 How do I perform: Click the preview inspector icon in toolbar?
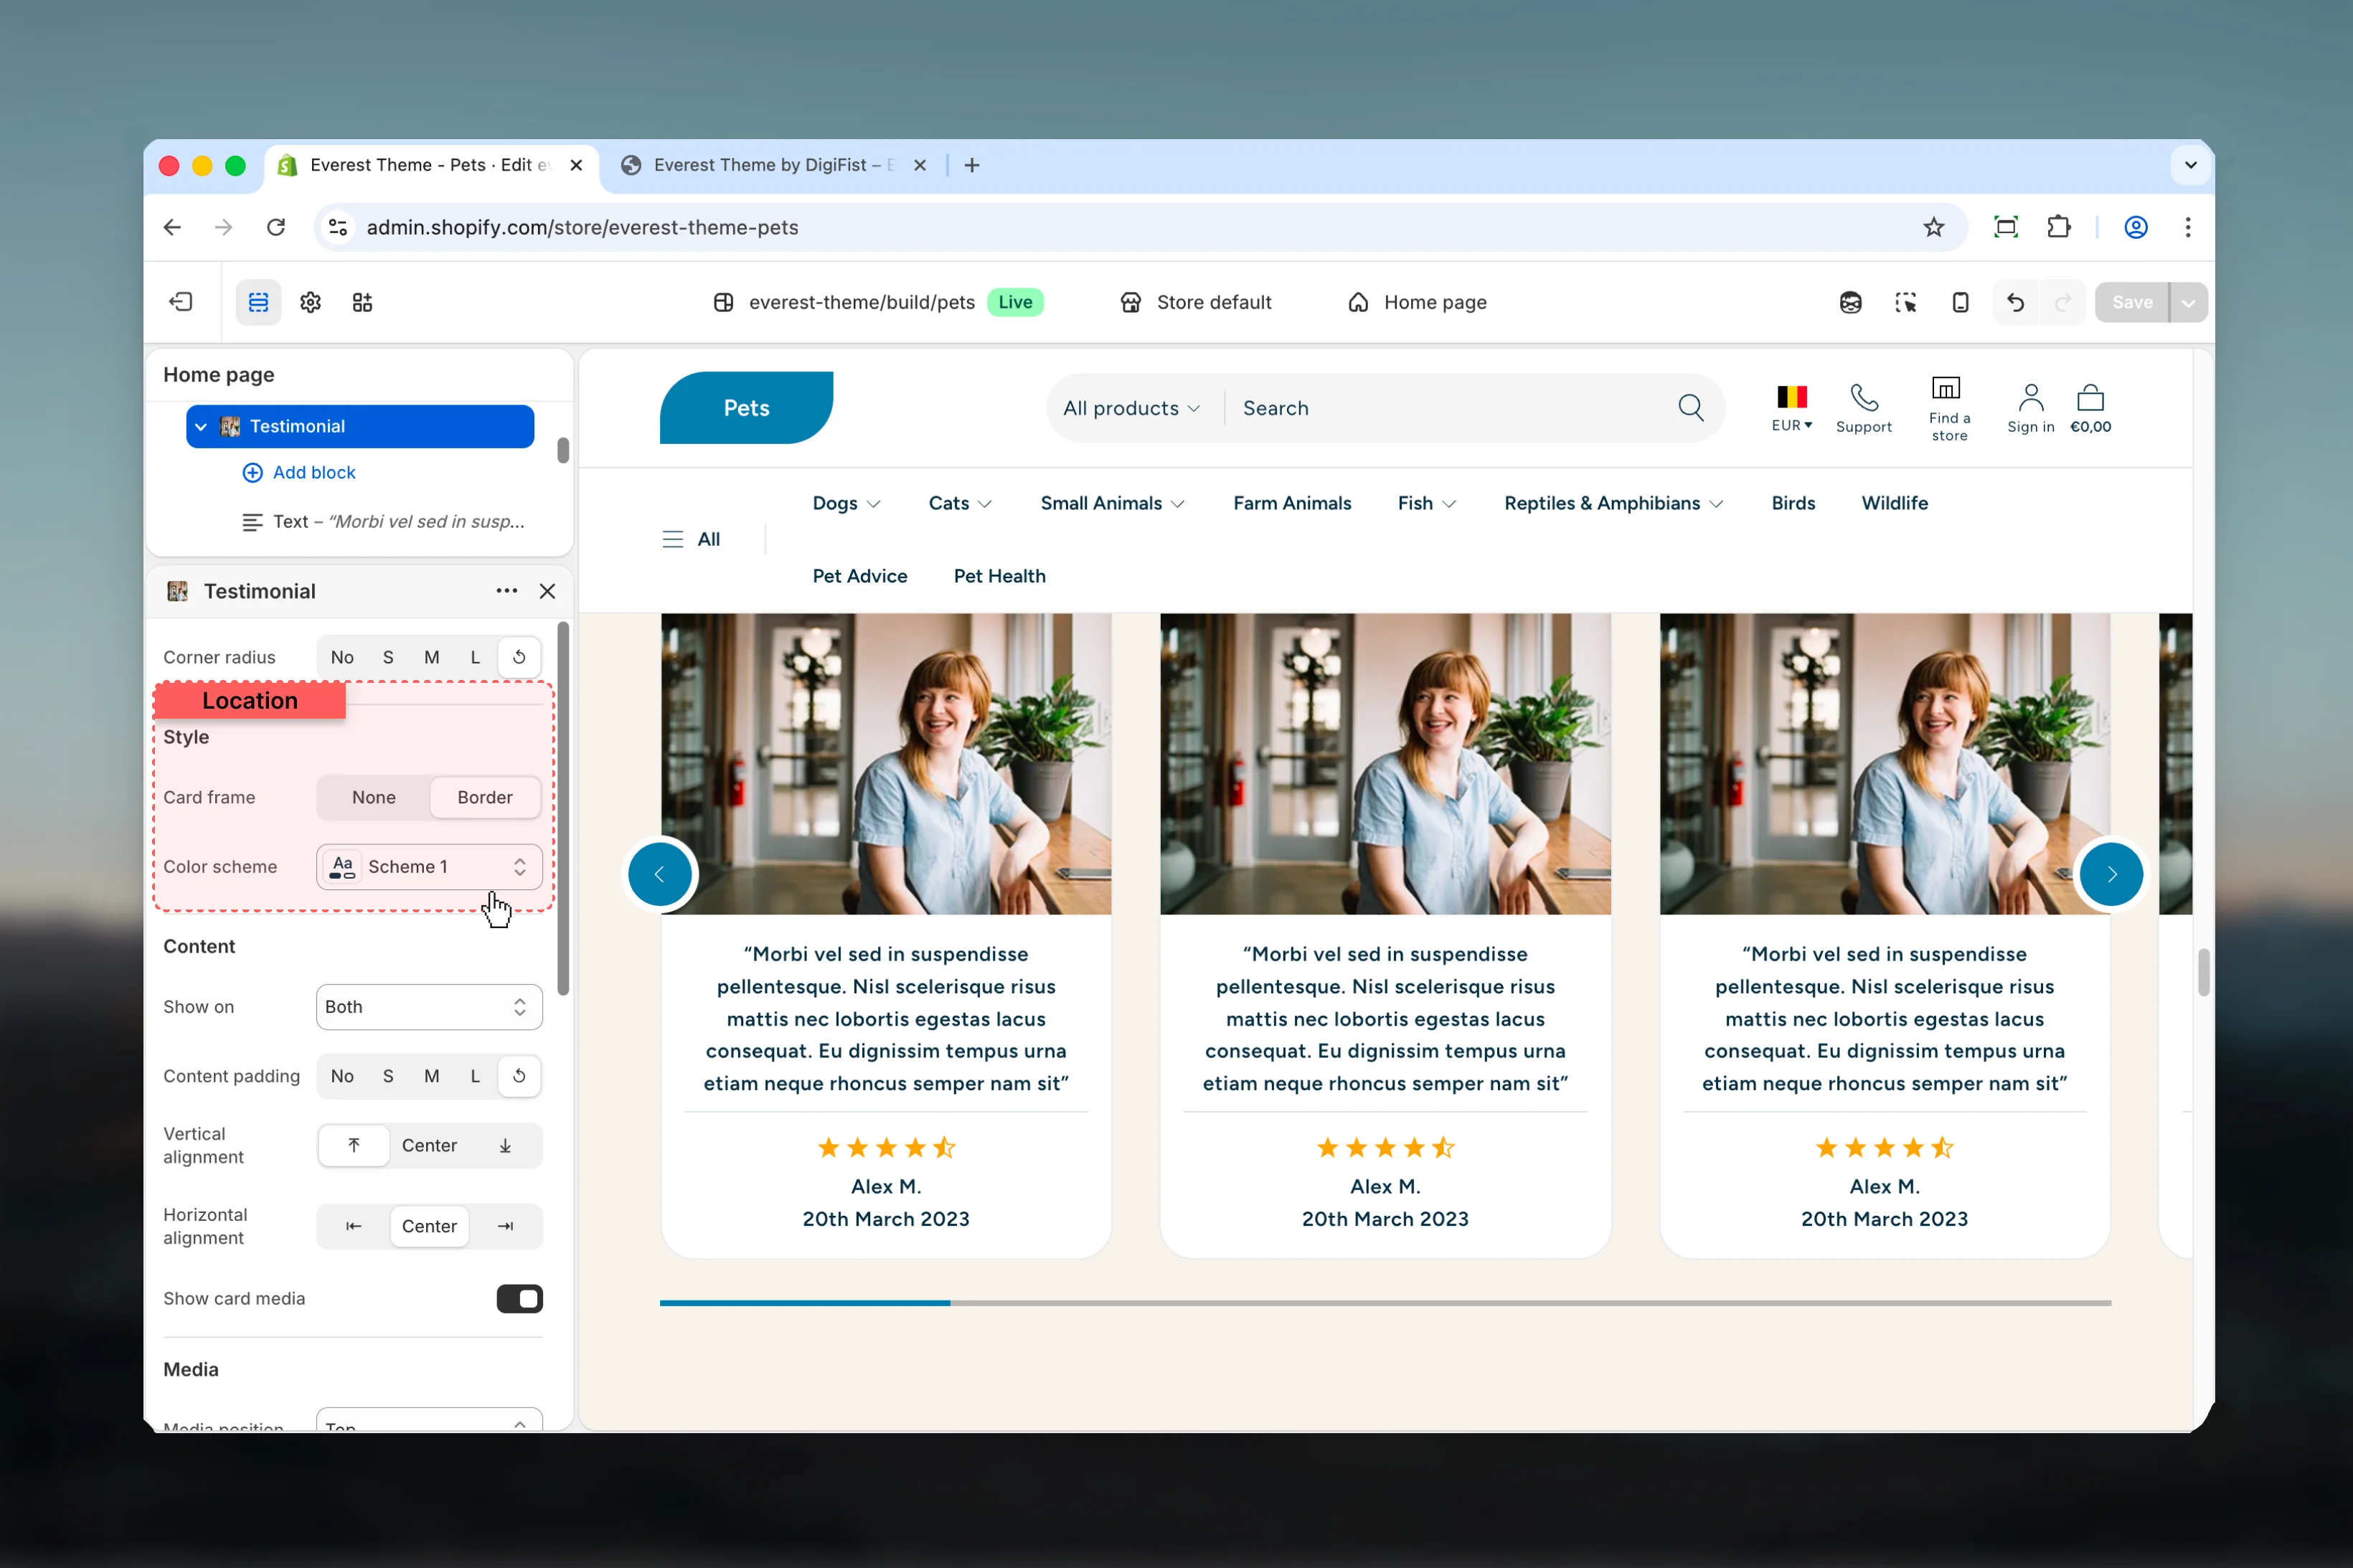1905,302
